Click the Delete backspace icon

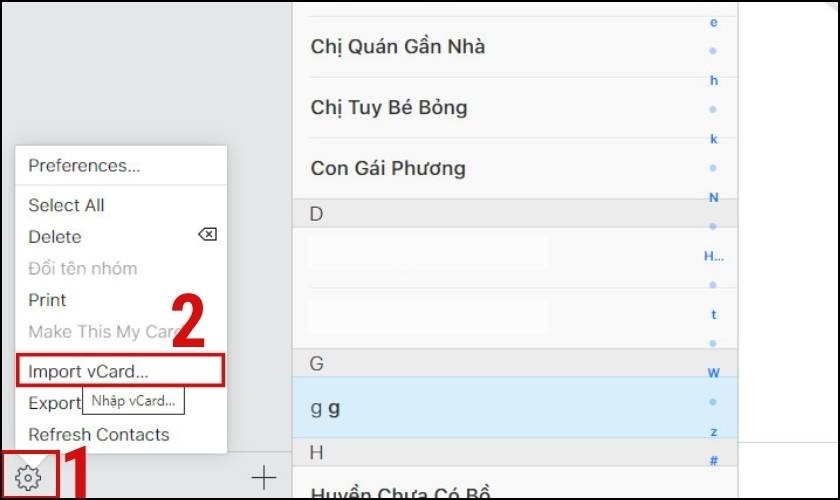(x=207, y=235)
